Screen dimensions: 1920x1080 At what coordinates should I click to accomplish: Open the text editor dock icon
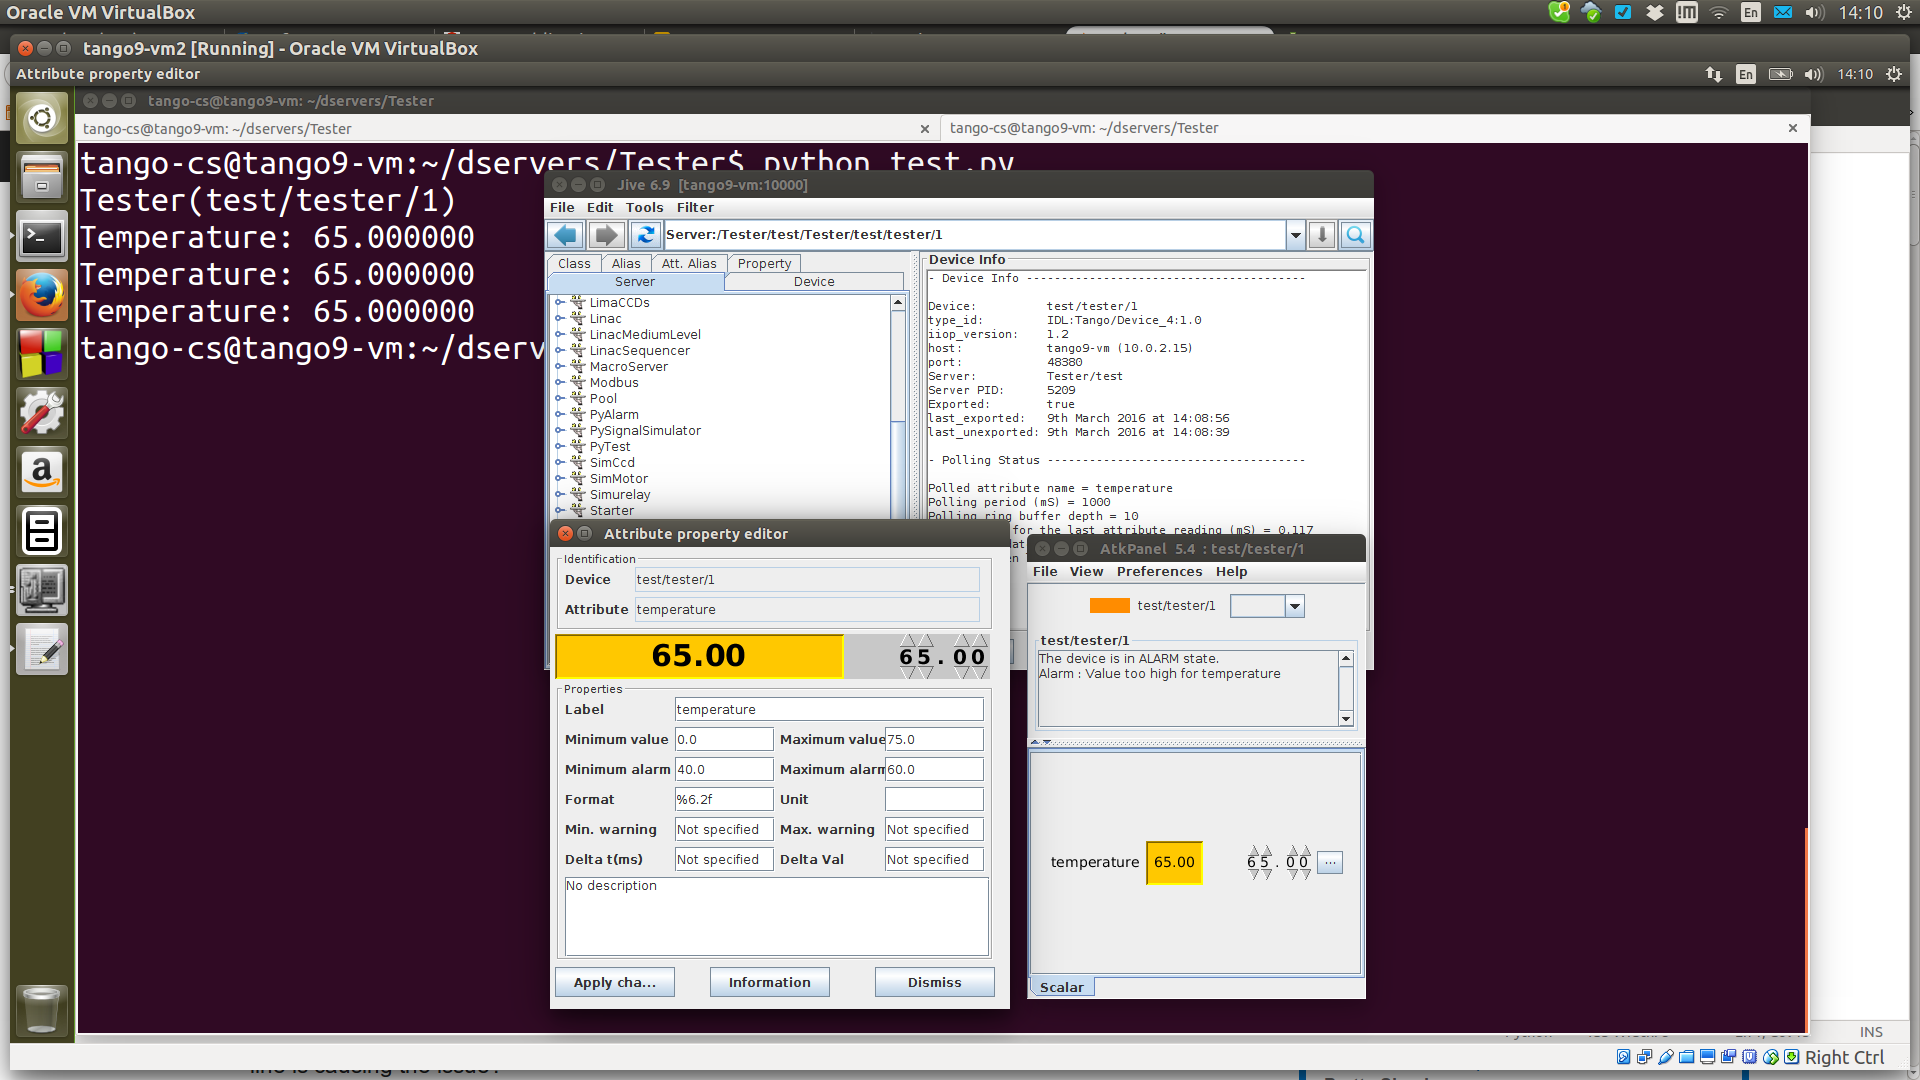(x=42, y=649)
